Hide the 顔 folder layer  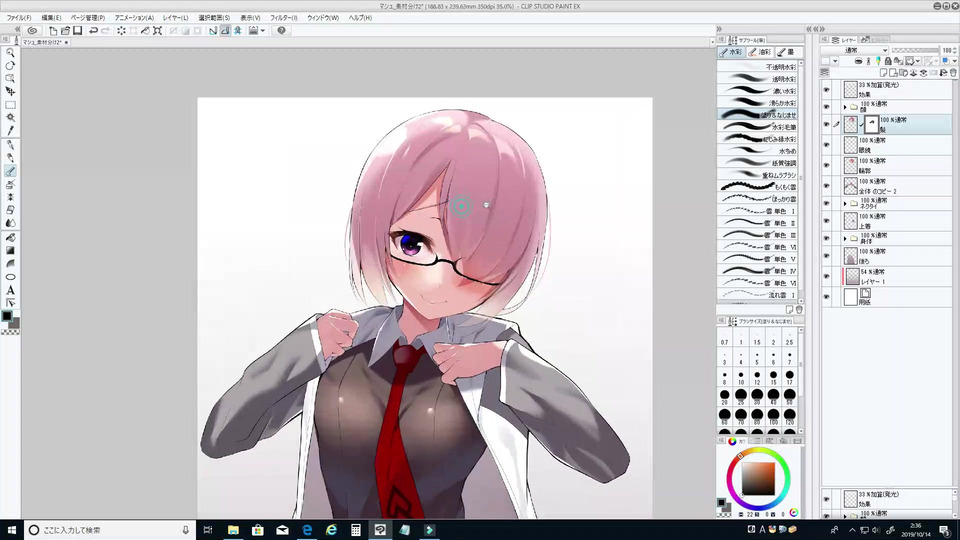827,107
